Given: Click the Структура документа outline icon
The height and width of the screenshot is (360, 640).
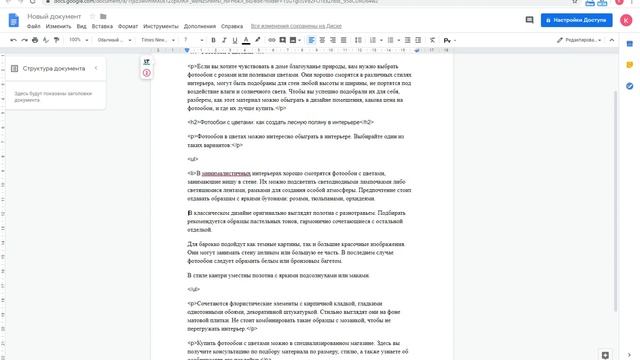Looking at the screenshot, I should tap(14, 69).
